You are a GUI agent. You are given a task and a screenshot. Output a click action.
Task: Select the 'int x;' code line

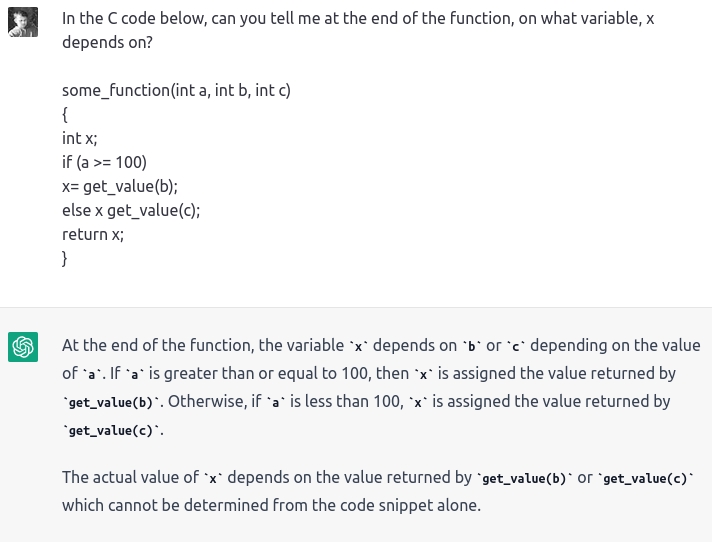click(x=80, y=138)
